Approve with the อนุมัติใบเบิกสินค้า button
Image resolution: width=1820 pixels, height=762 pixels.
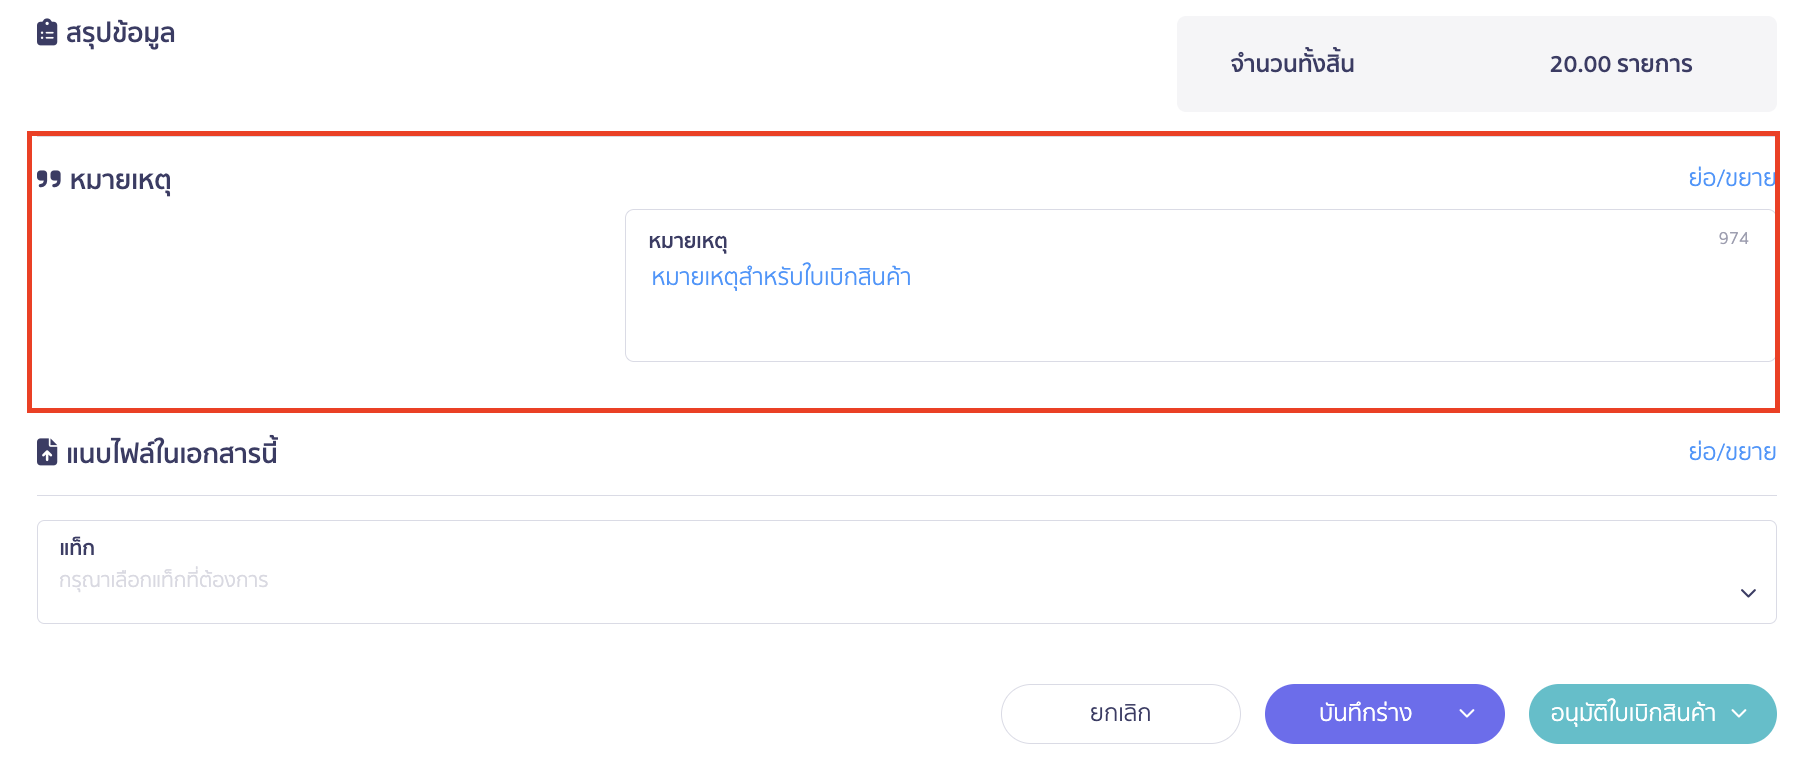point(1632,713)
